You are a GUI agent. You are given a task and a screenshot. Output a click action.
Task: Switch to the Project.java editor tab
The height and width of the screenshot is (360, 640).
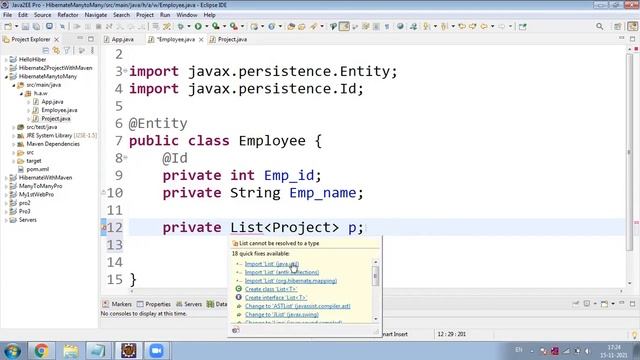click(x=232, y=40)
